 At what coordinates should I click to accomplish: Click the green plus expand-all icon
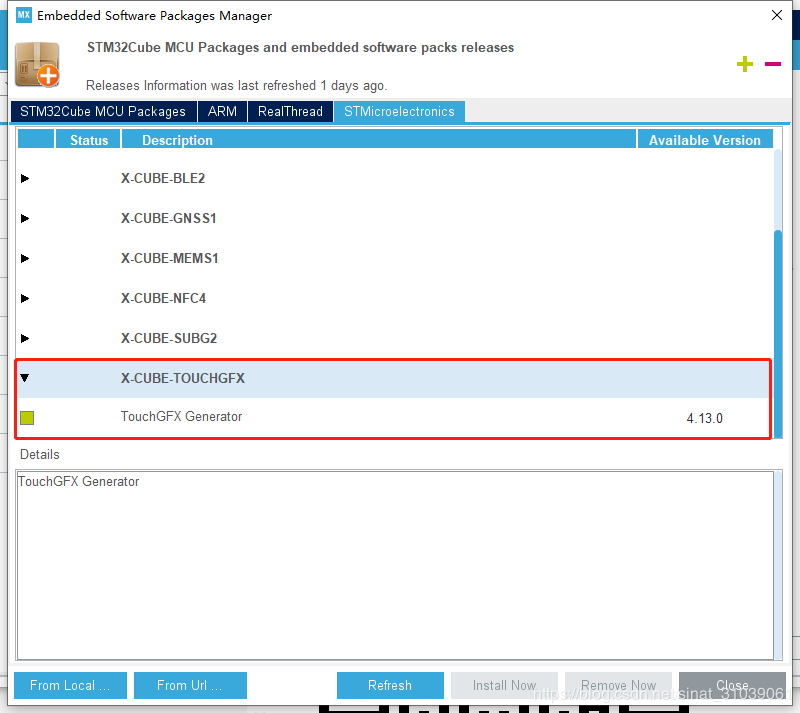tap(745, 64)
